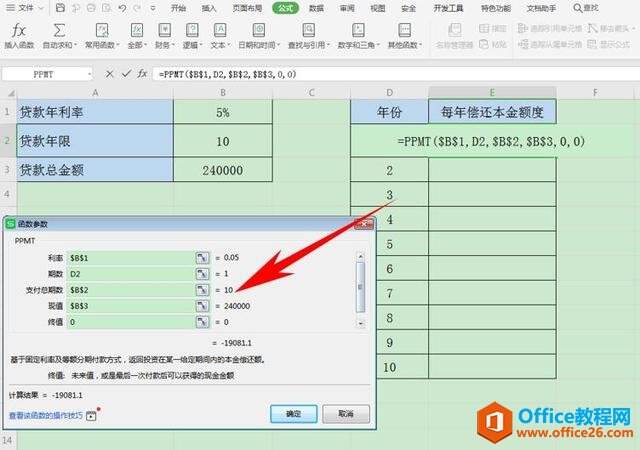This screenshot has height=450, width=640.
Task: Open the 文档助手 ribbon tab
Action: coord(541,8)
